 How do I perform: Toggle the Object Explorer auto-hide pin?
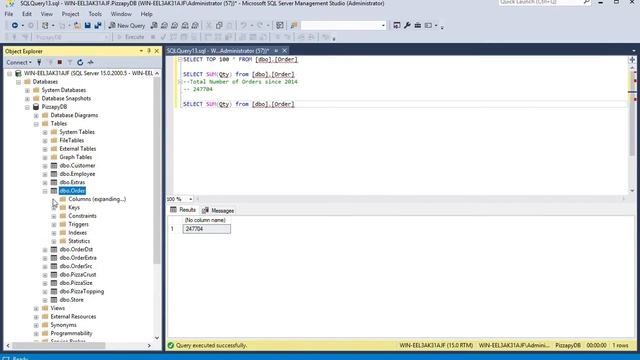point(149,51)
